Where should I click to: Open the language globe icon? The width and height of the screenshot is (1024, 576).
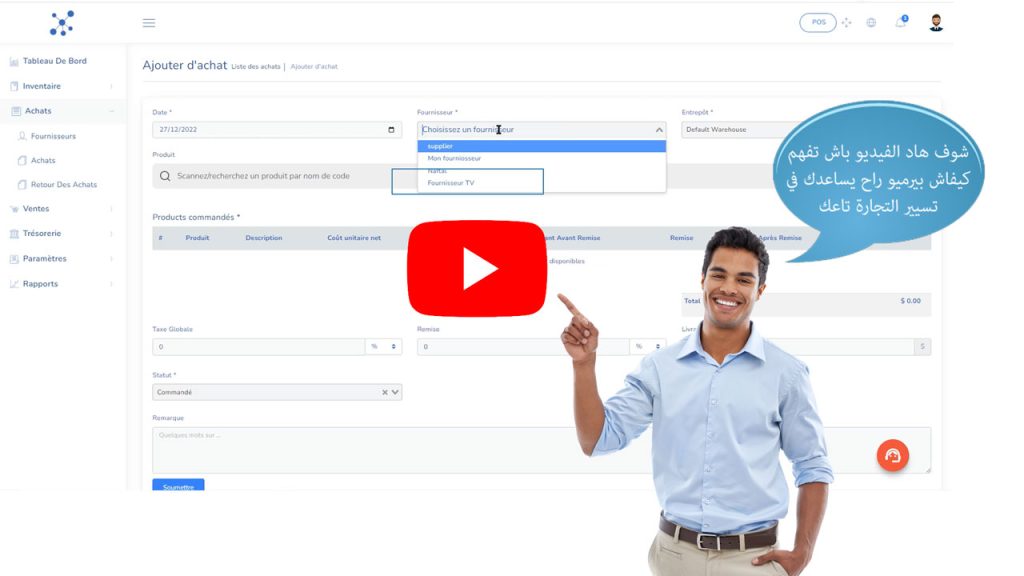871,23
